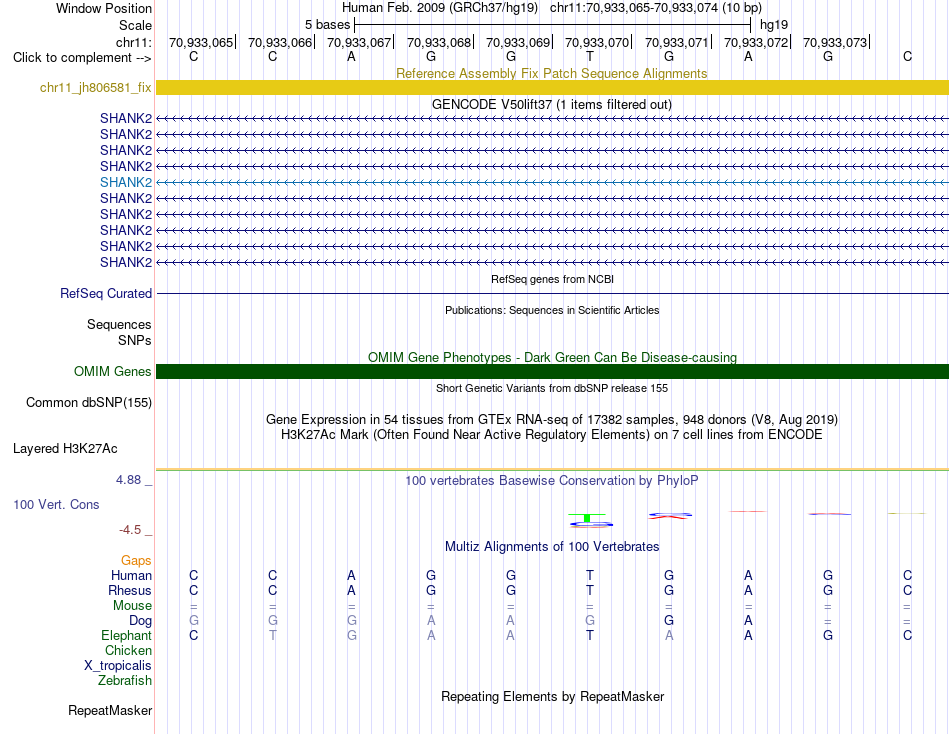Click the Layered H3K27Ac label
950x734 pixels.
coord(65,449)
